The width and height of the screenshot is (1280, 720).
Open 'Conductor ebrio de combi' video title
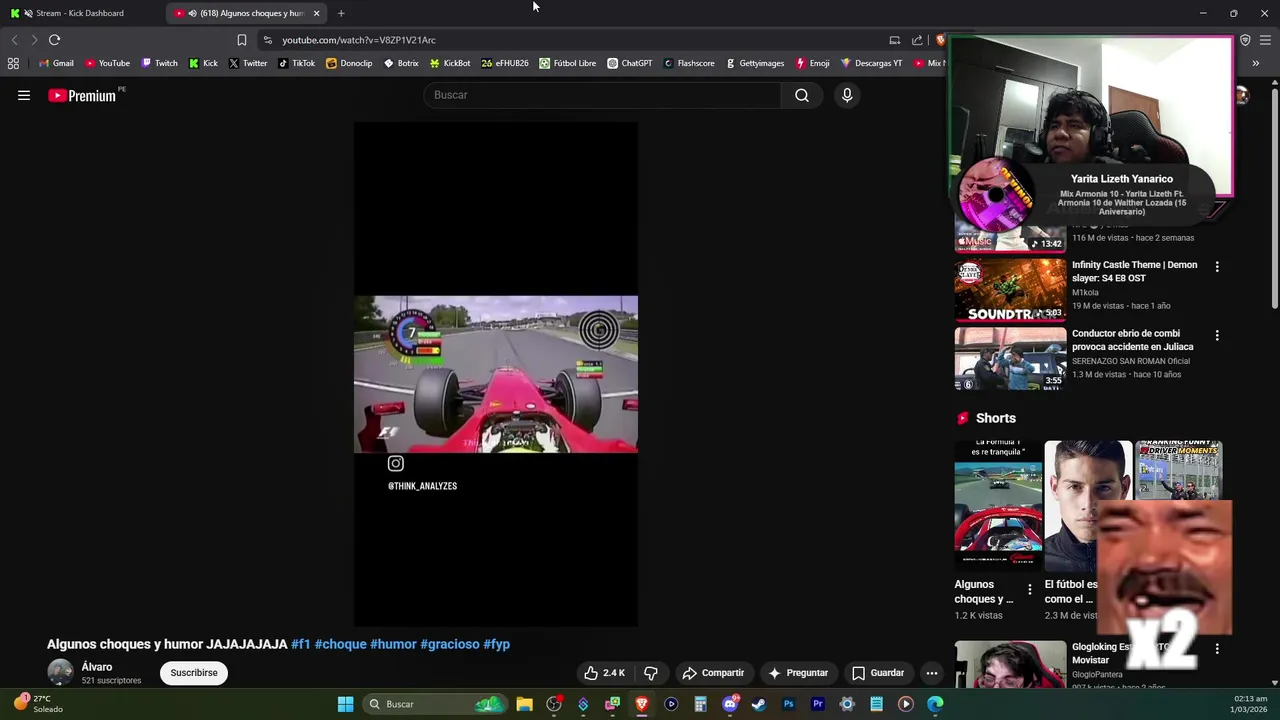click(x=1132, y=340)
